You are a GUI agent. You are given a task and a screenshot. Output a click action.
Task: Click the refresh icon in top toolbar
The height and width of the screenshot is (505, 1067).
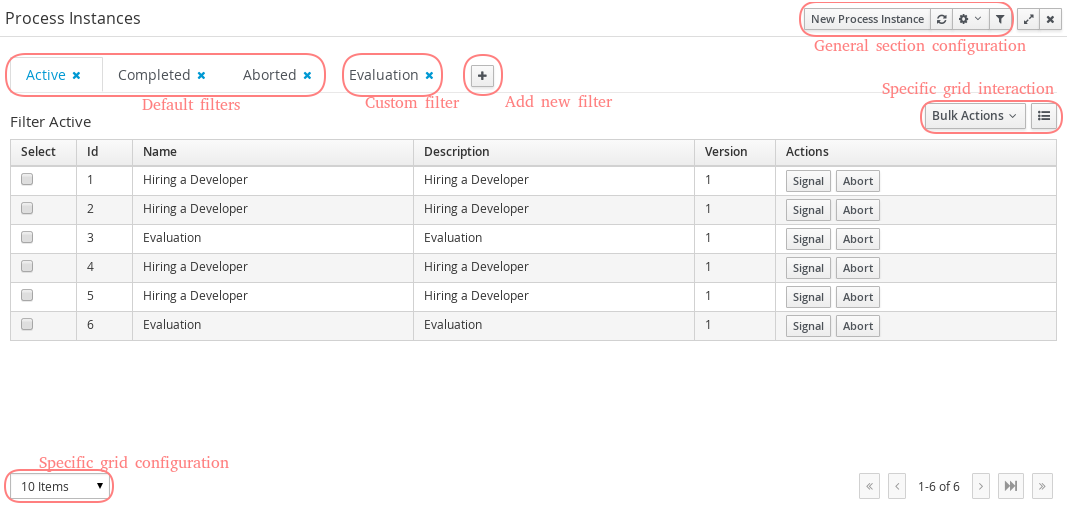(941, 19)
